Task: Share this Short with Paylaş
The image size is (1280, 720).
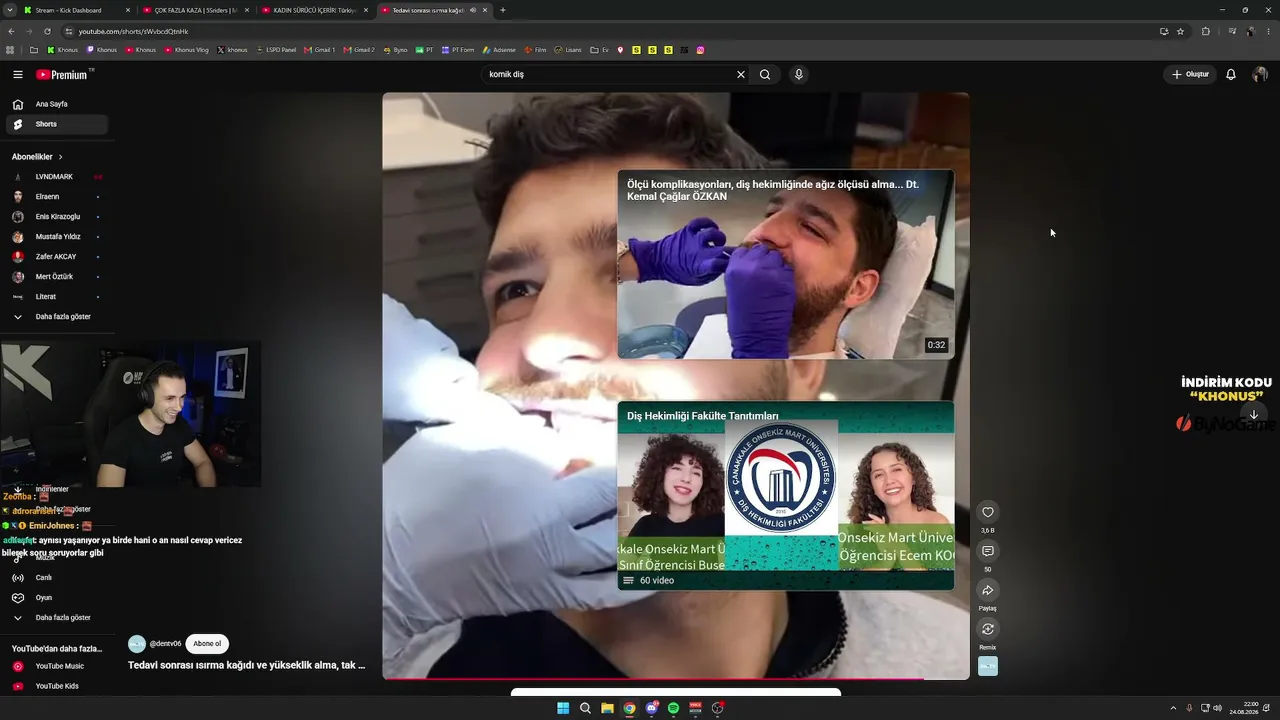Action: (988, 590)
